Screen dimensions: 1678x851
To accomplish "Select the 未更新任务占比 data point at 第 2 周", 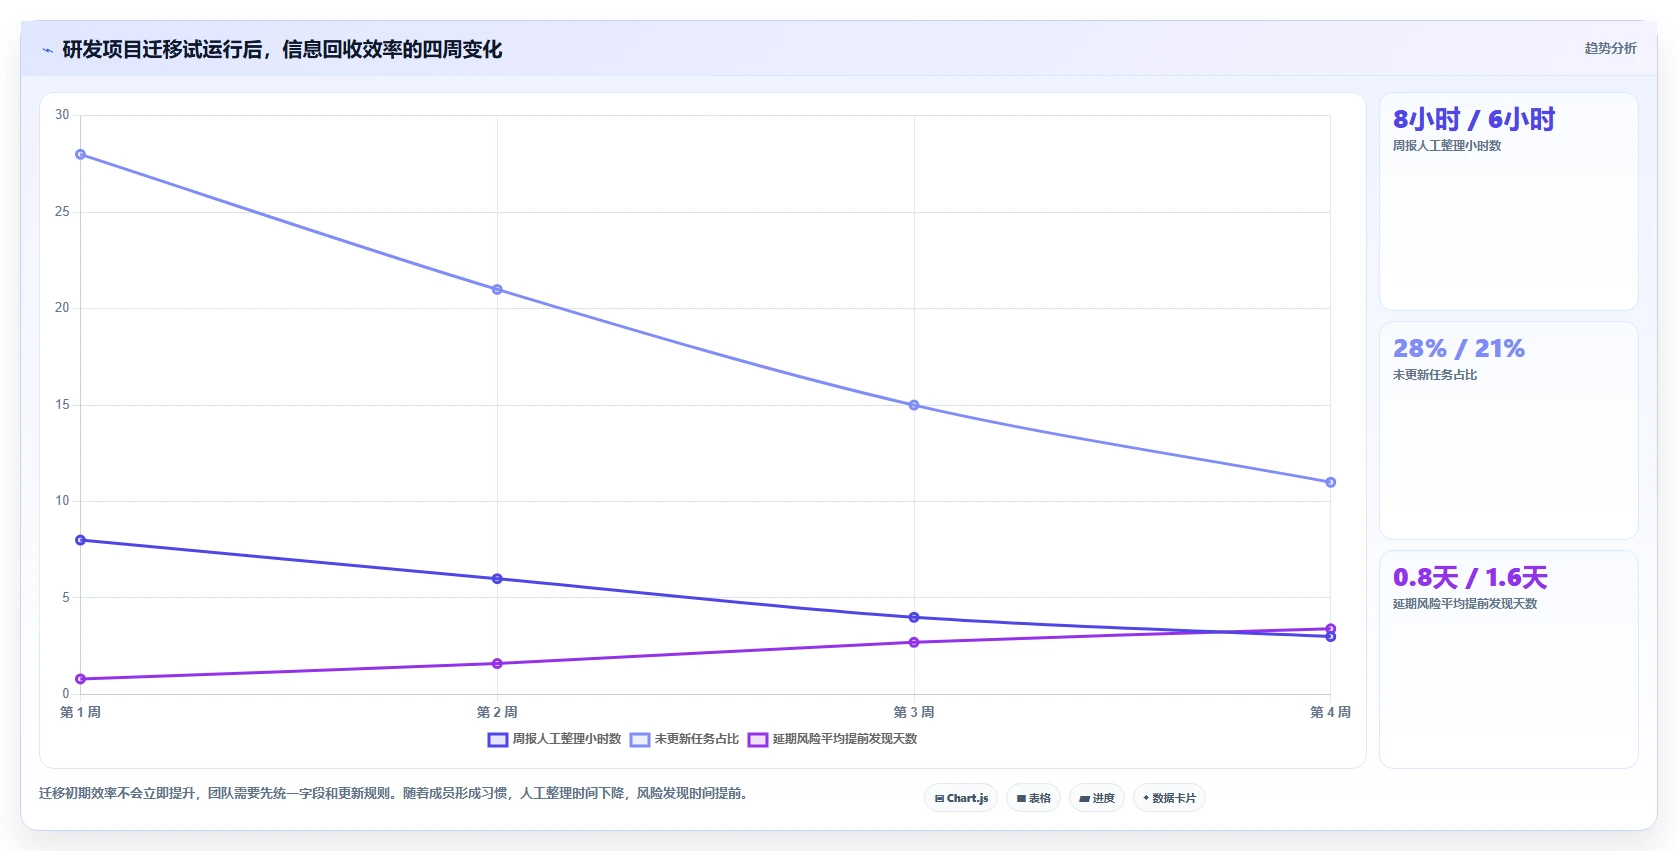I will [497, 290].
